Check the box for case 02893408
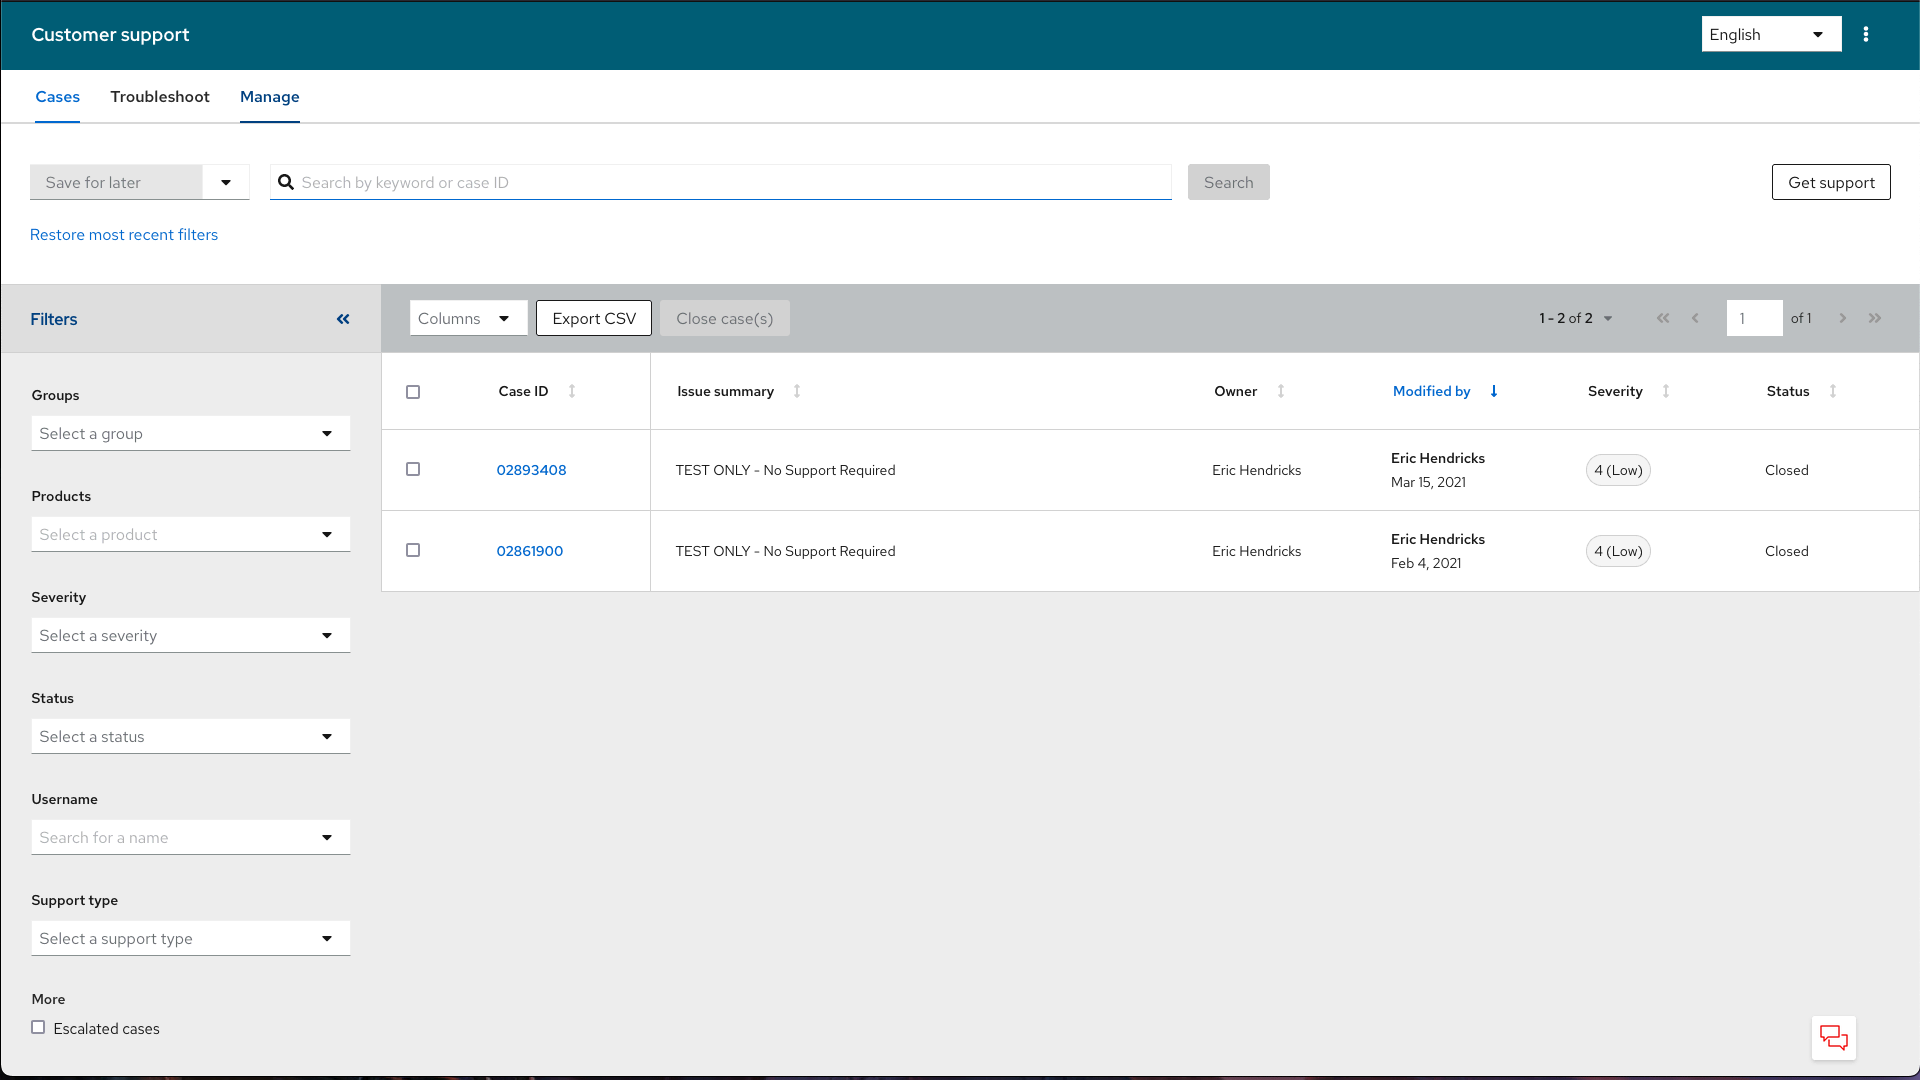 [413, 469]
